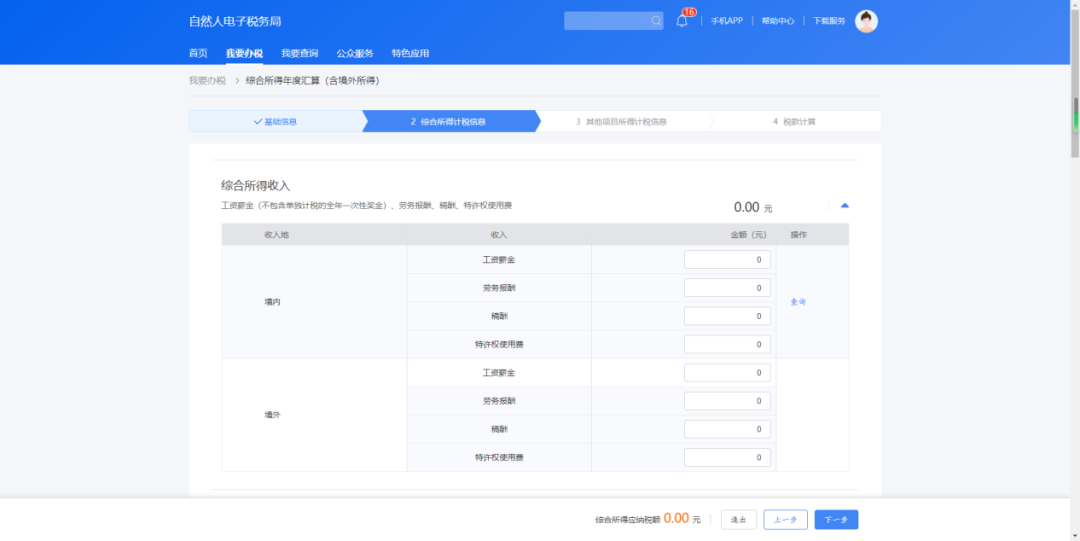Select 公众服务 tab

coord(355,53)
